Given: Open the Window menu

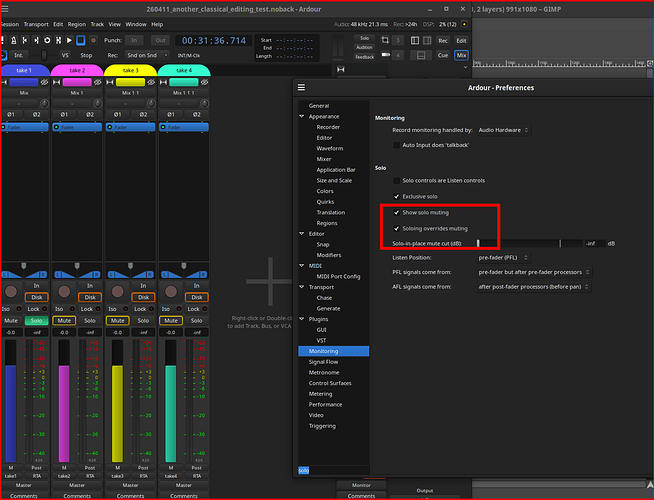Looking at the screenshot, I should point(136,24).
